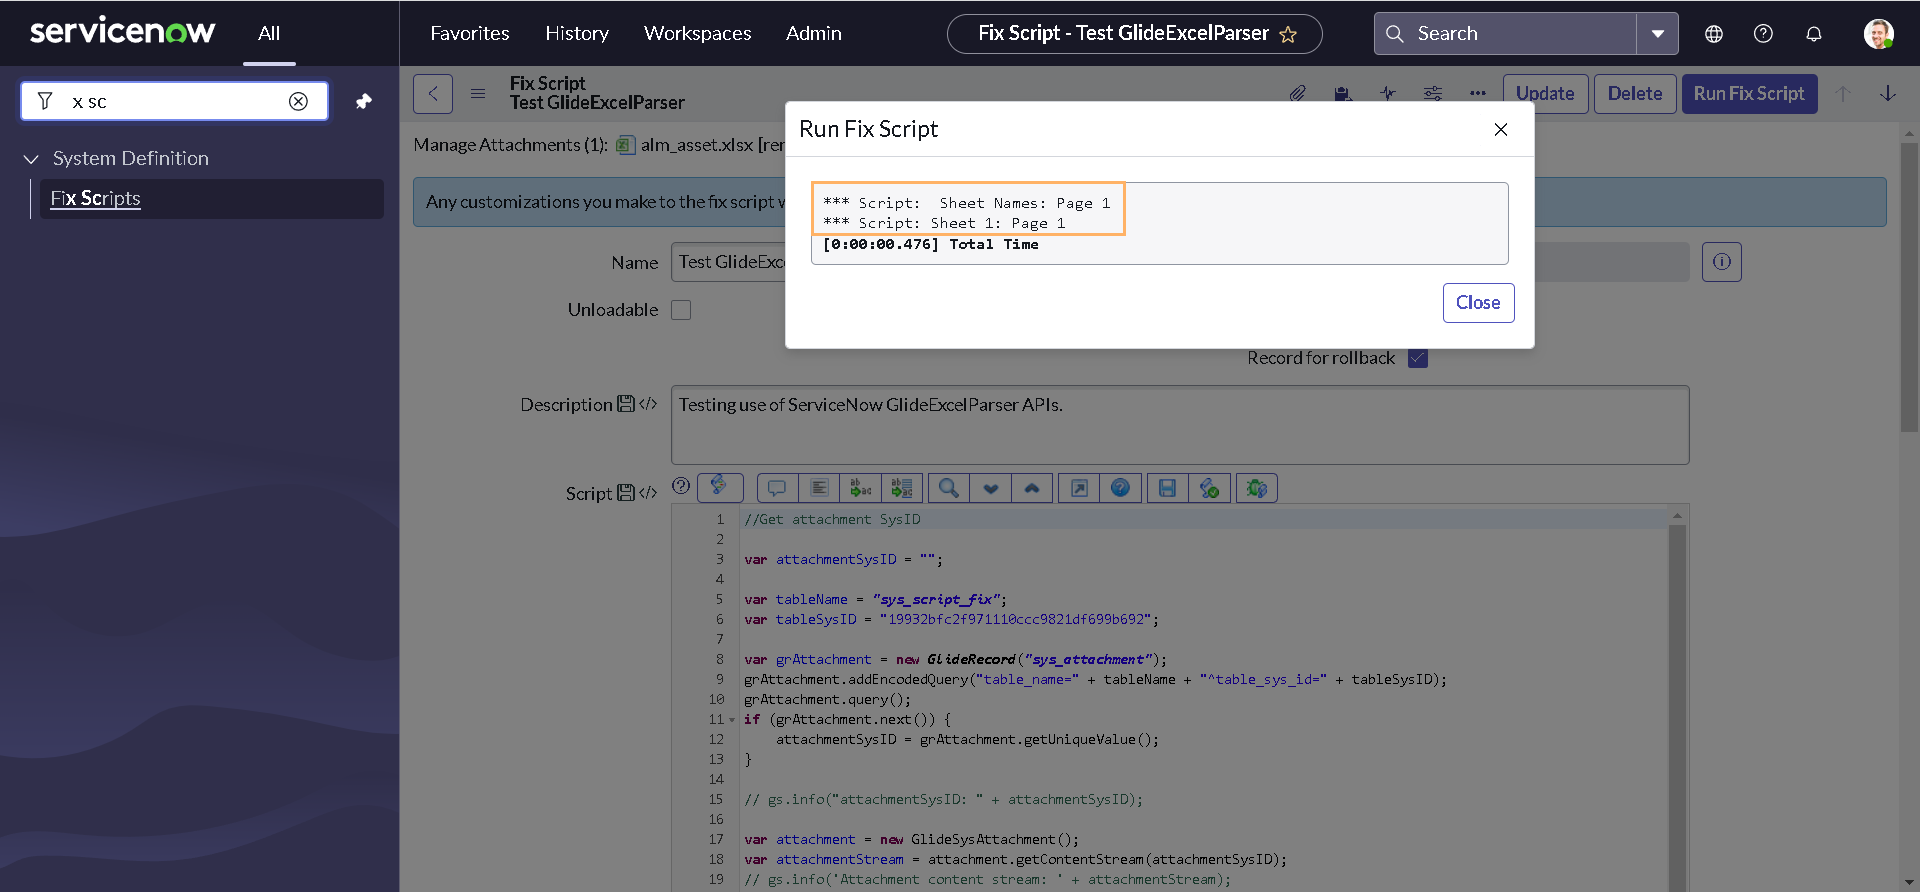Toggle full screen script editor
This screenshot has width=1920, height=892.
(1079, 488)
